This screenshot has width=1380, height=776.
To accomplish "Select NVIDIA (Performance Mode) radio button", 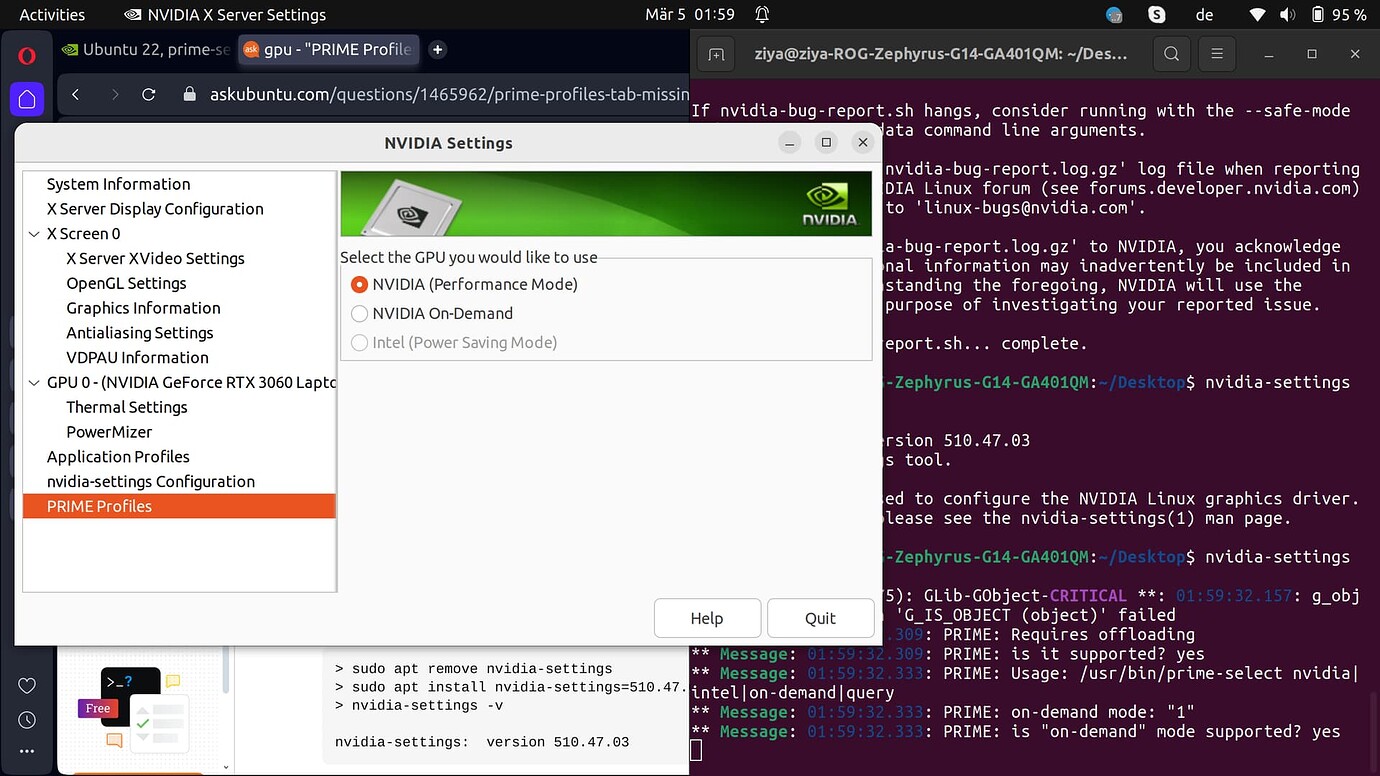I will (x=360, y=284).
